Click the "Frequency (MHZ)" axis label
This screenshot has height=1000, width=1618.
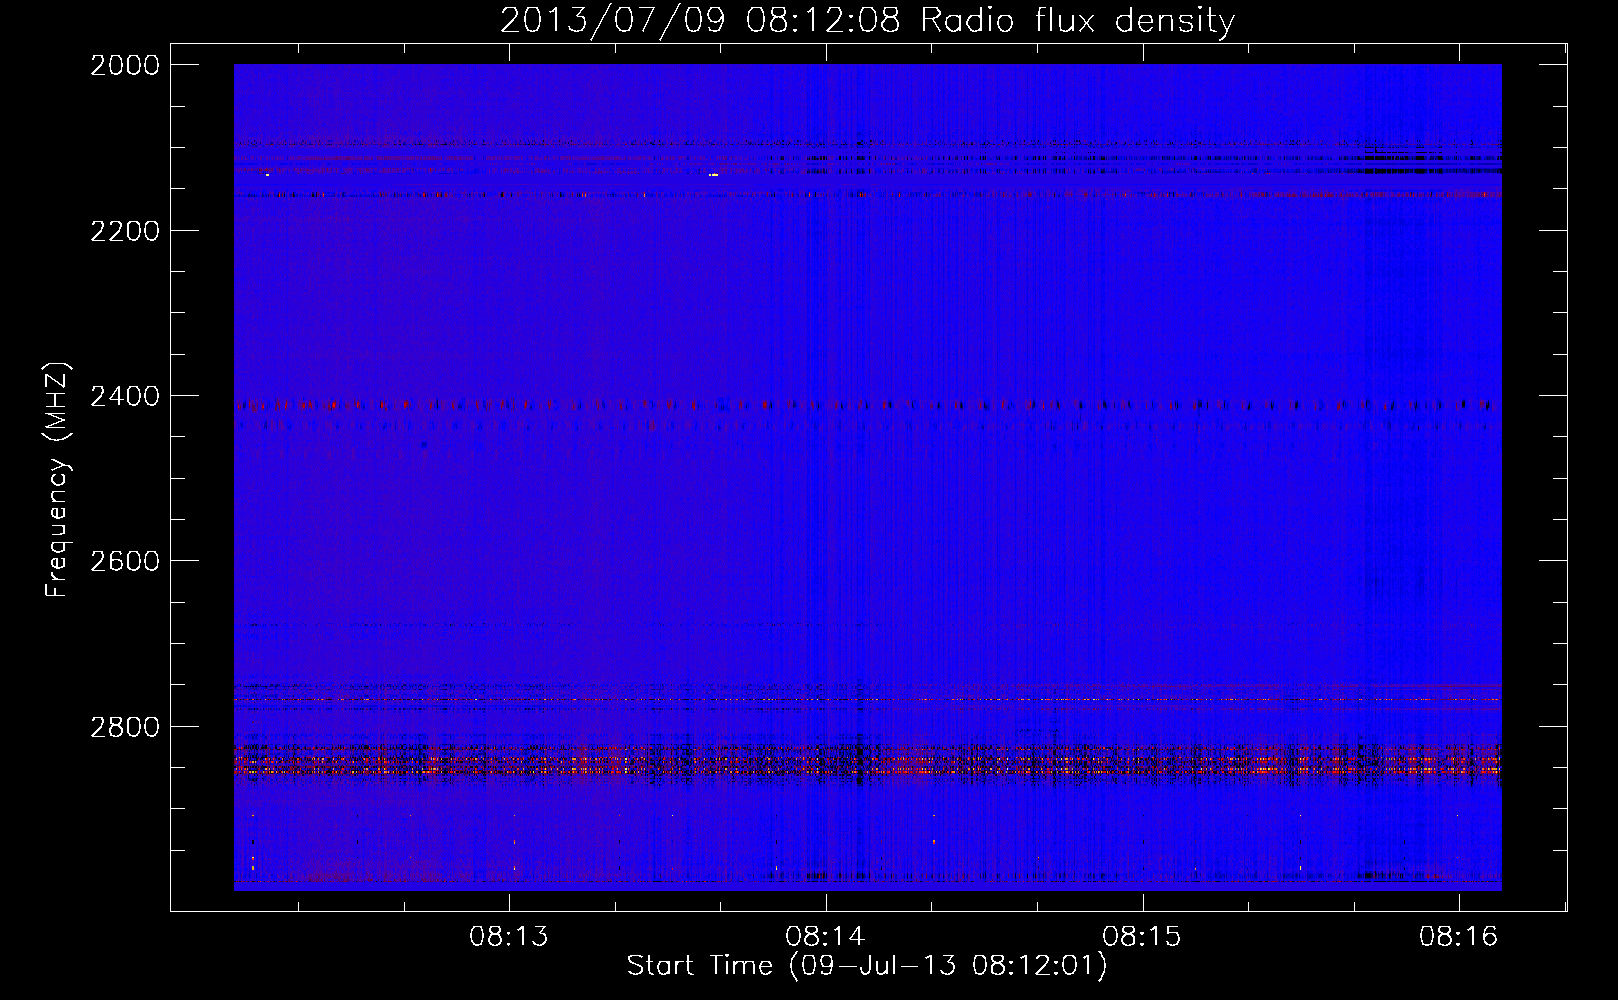58,479
